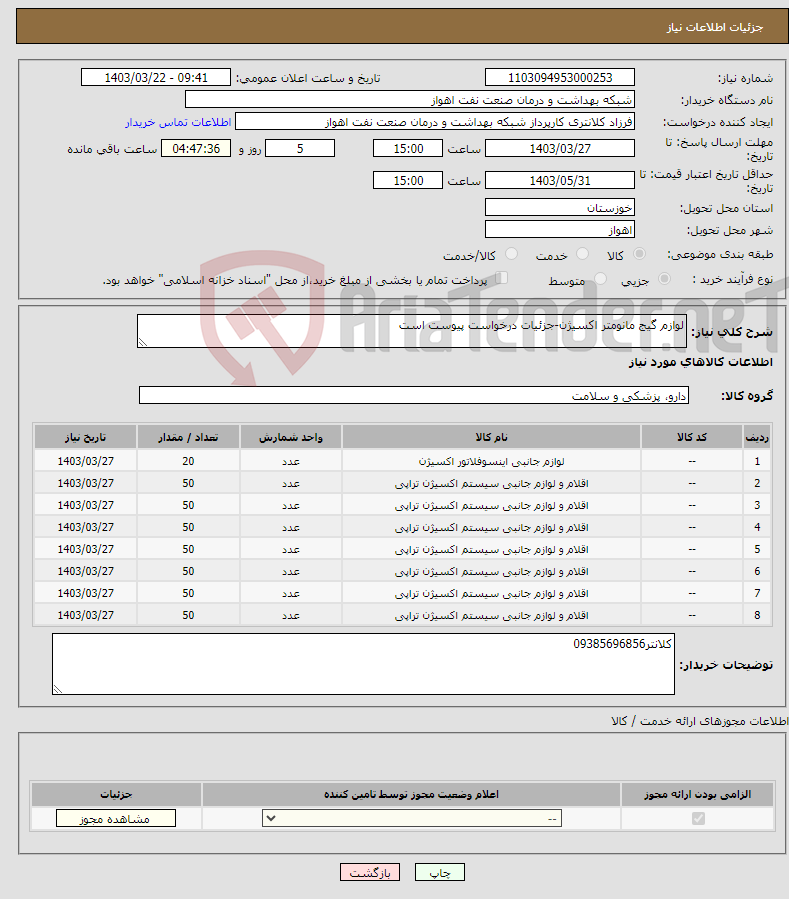This screenshot has width=789, height=899.
Task: Open the license status dropdown
Action: pos(412,819)
